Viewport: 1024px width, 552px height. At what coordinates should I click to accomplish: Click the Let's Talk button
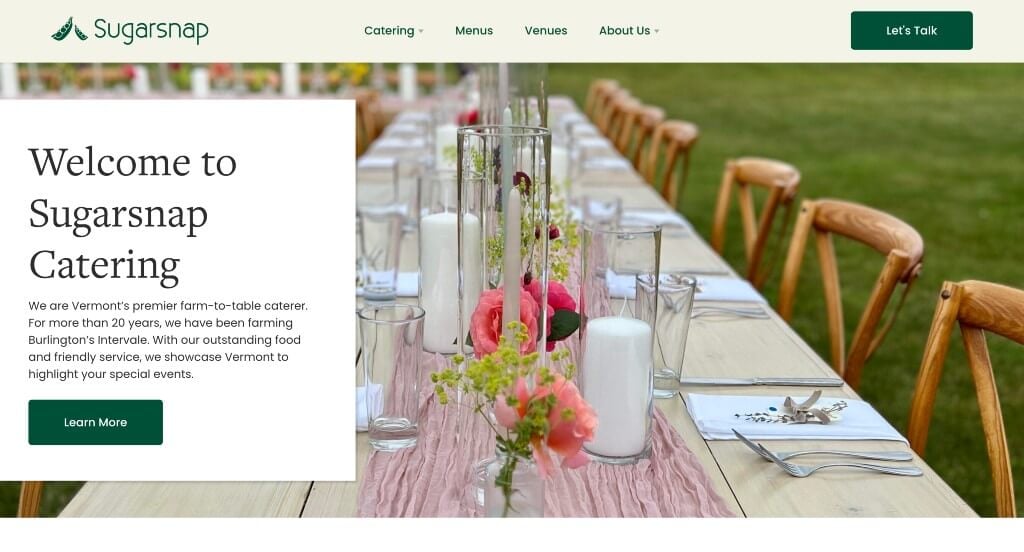911,31
